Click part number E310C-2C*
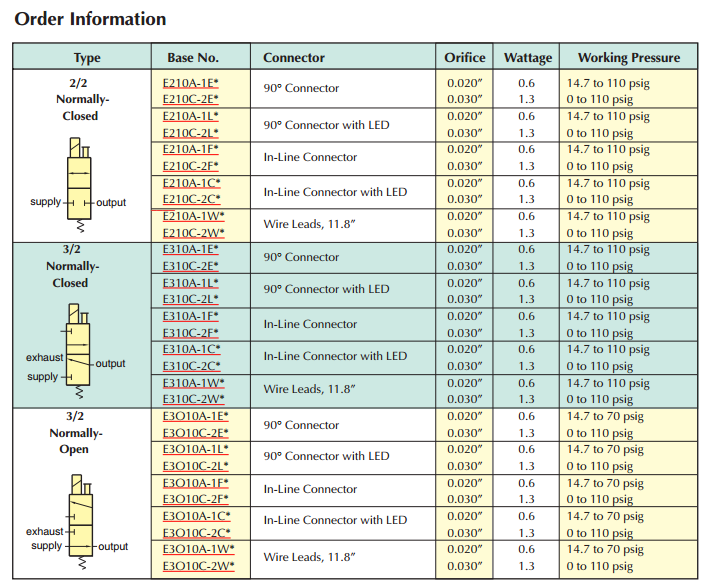This screenshot has height=586, width=702. 190,366
